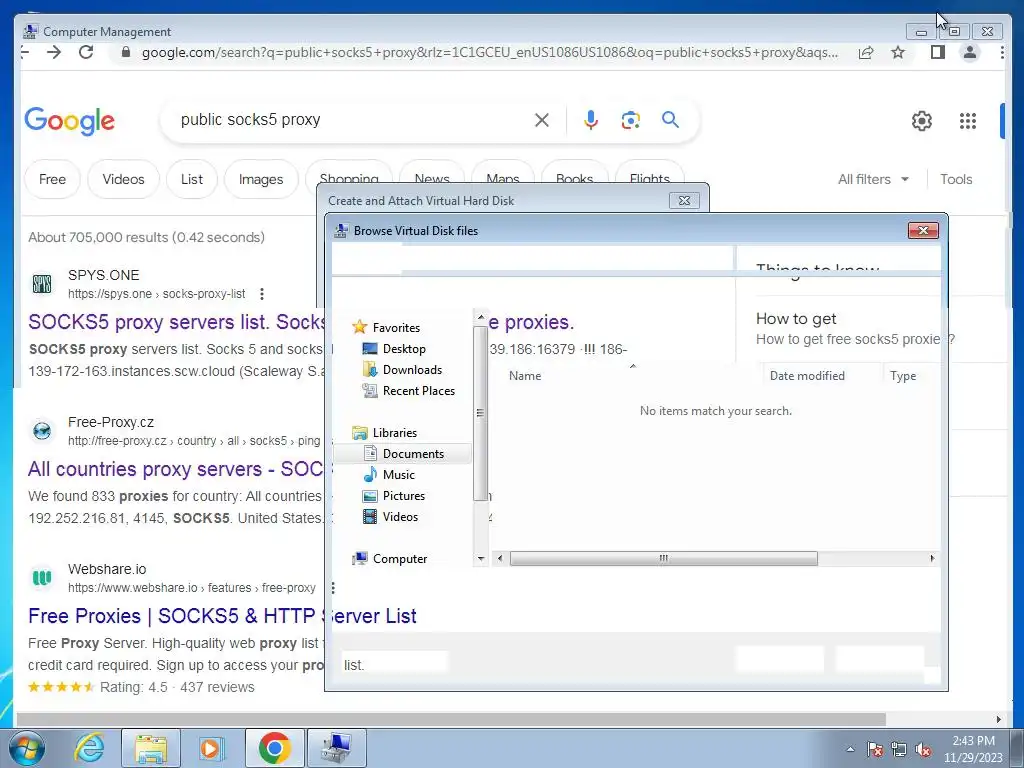Click the file list horizontal scrollbar thumb

pos(663,558)
